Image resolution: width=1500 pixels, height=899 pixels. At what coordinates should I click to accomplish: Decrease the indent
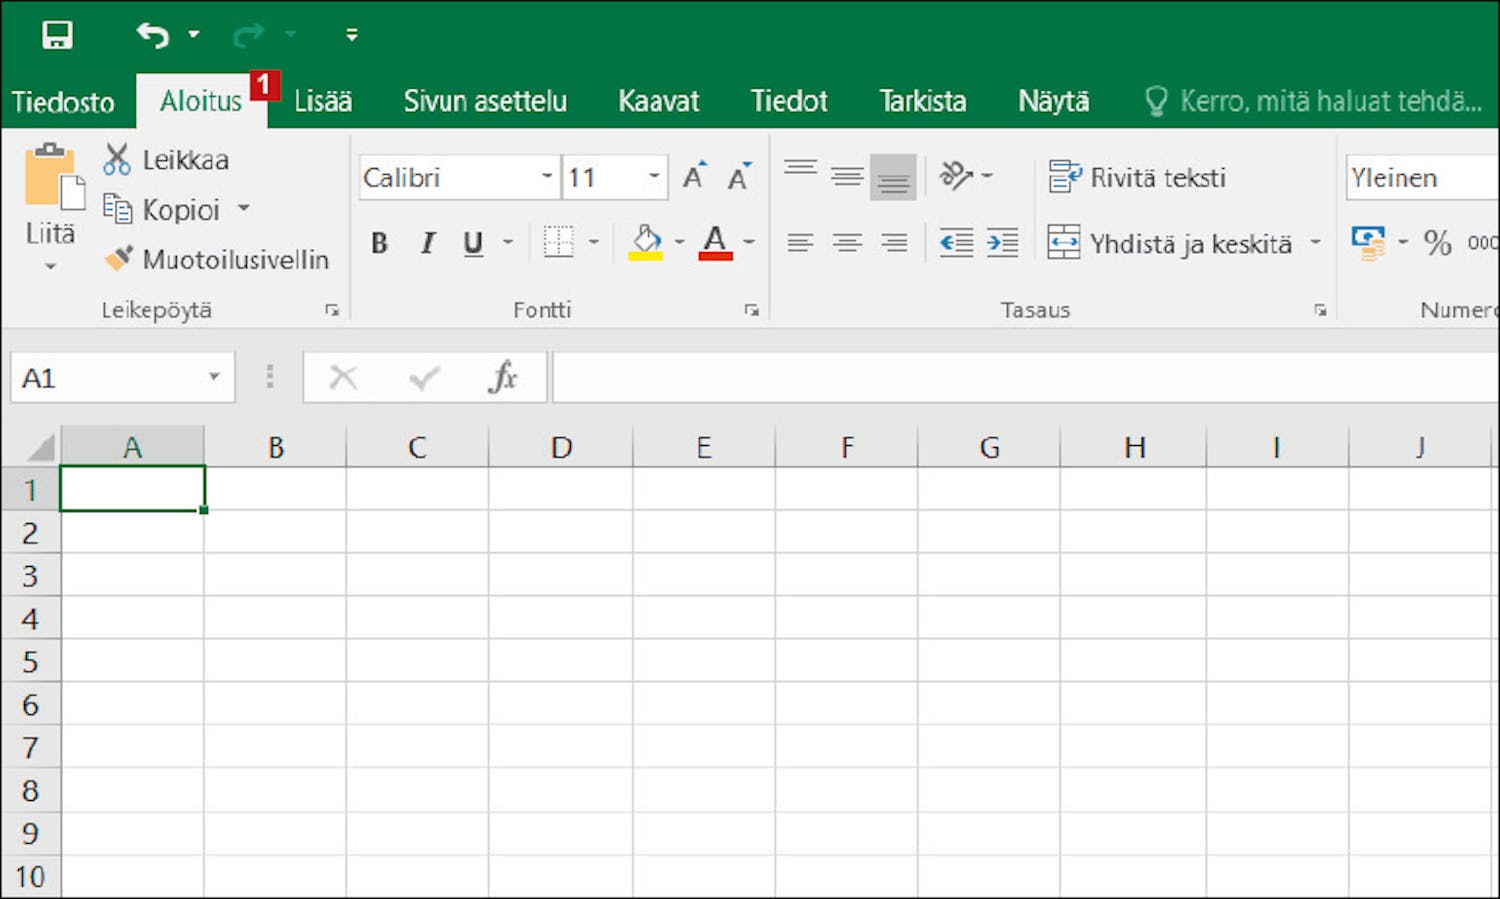[x=956, y=243]
